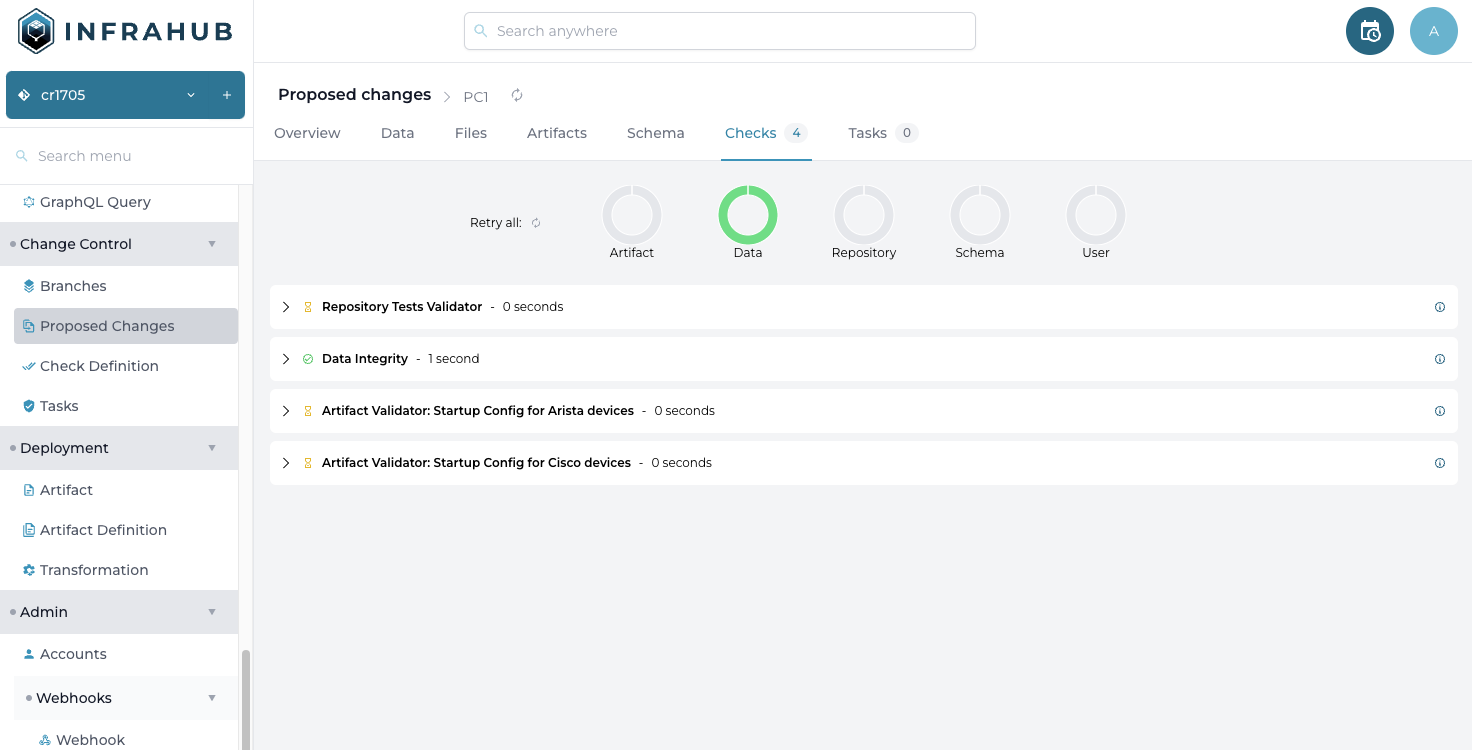Click the Proposed changes breadcrumb link
The image size is (1472, 750).
click(x=354, y=95)
